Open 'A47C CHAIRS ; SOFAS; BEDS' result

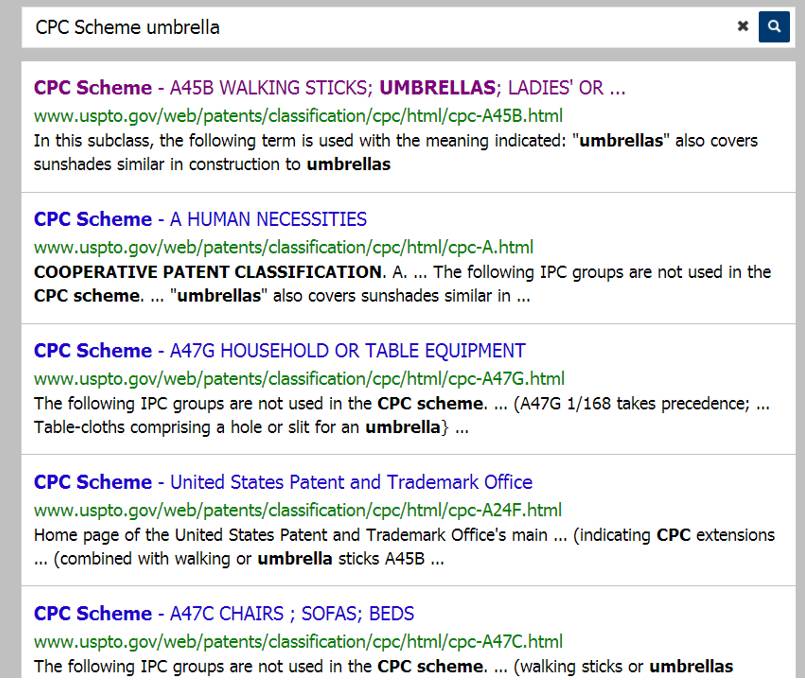point(224,613)
